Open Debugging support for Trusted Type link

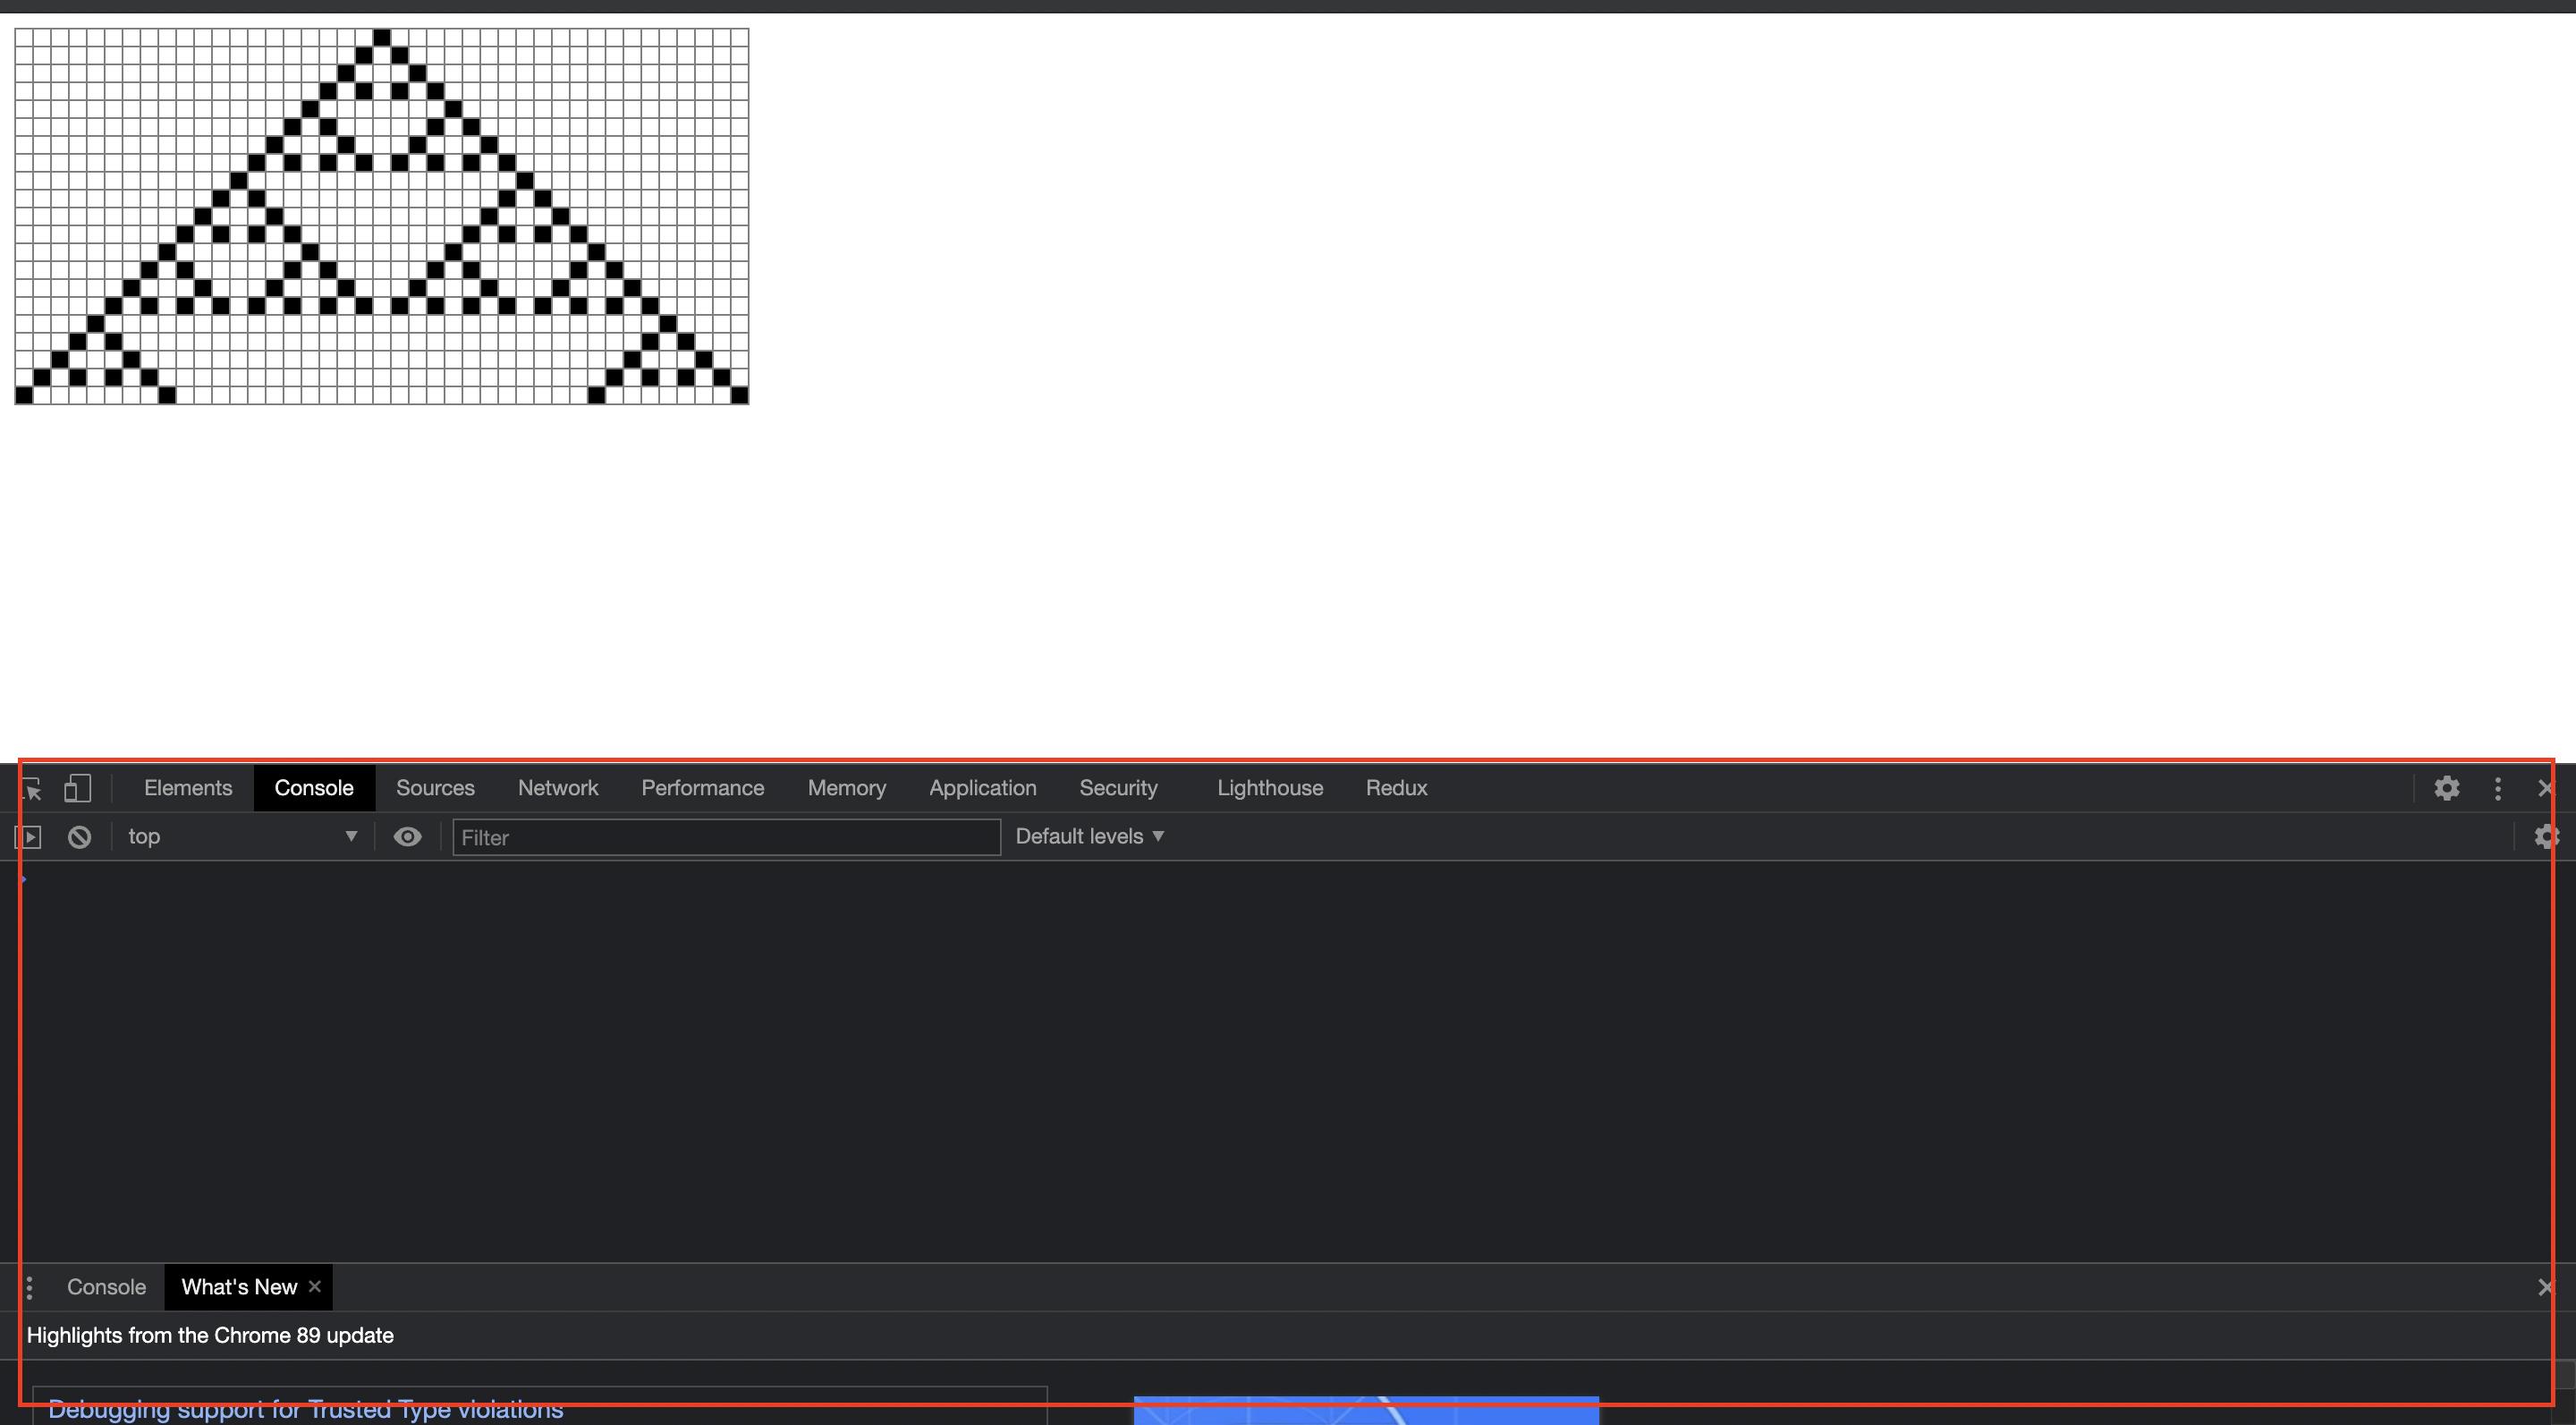tap(305, 1410)
